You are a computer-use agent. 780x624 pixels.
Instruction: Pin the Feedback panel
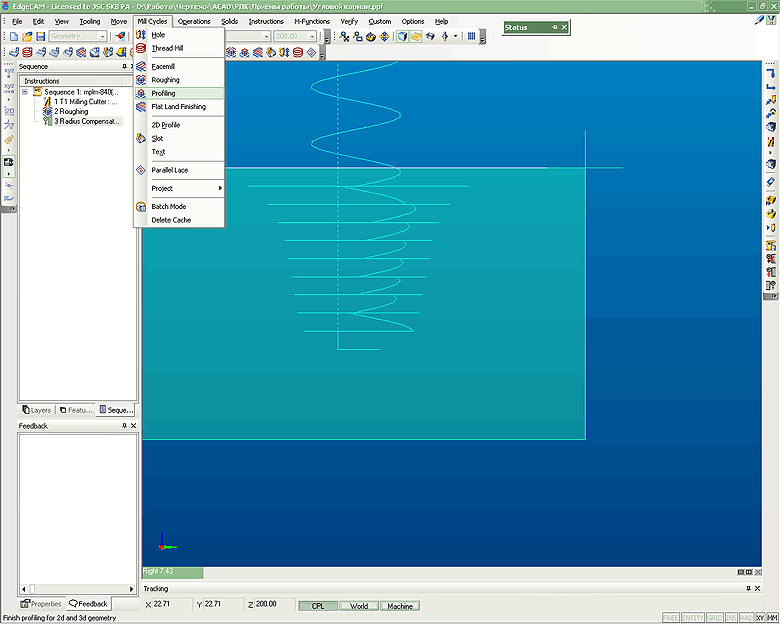[x=124, y=426]
